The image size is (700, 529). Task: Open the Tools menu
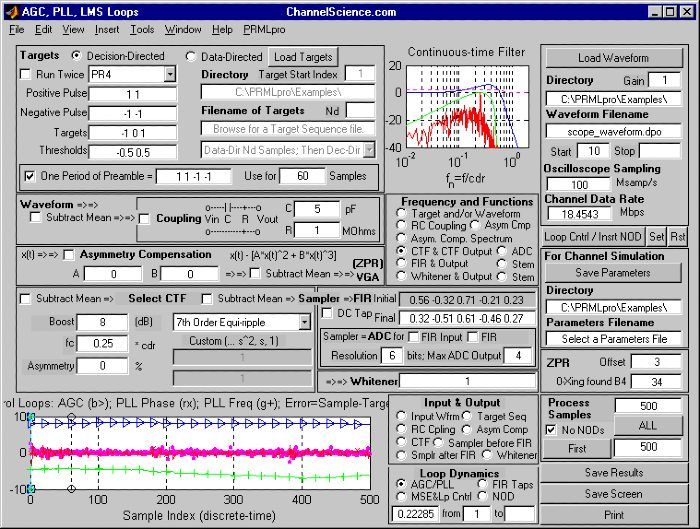click(142, 29)
